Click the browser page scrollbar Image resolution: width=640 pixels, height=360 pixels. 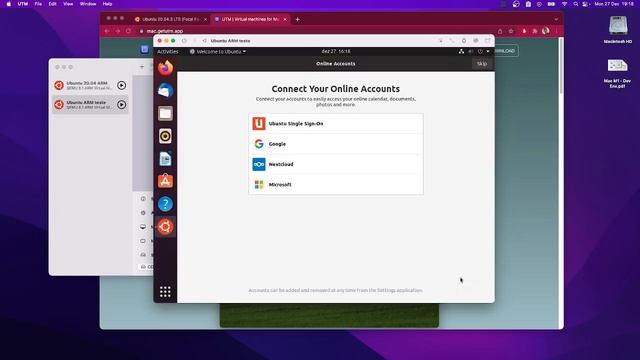pos(561,65)
